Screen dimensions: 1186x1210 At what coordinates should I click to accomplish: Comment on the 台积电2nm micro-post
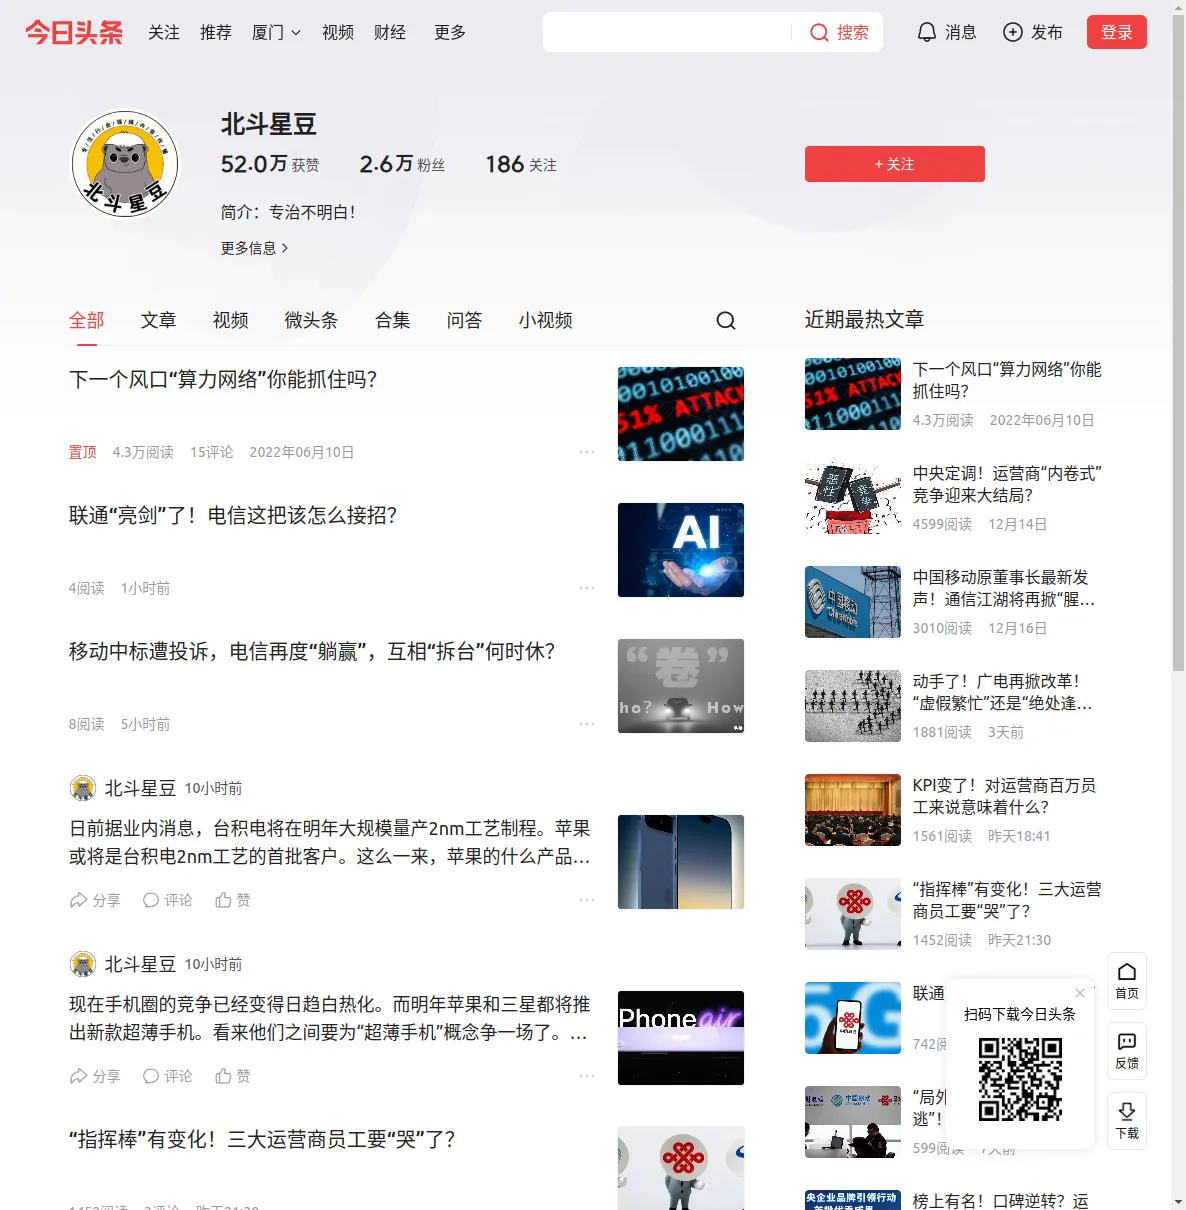[x=168, y=900]
